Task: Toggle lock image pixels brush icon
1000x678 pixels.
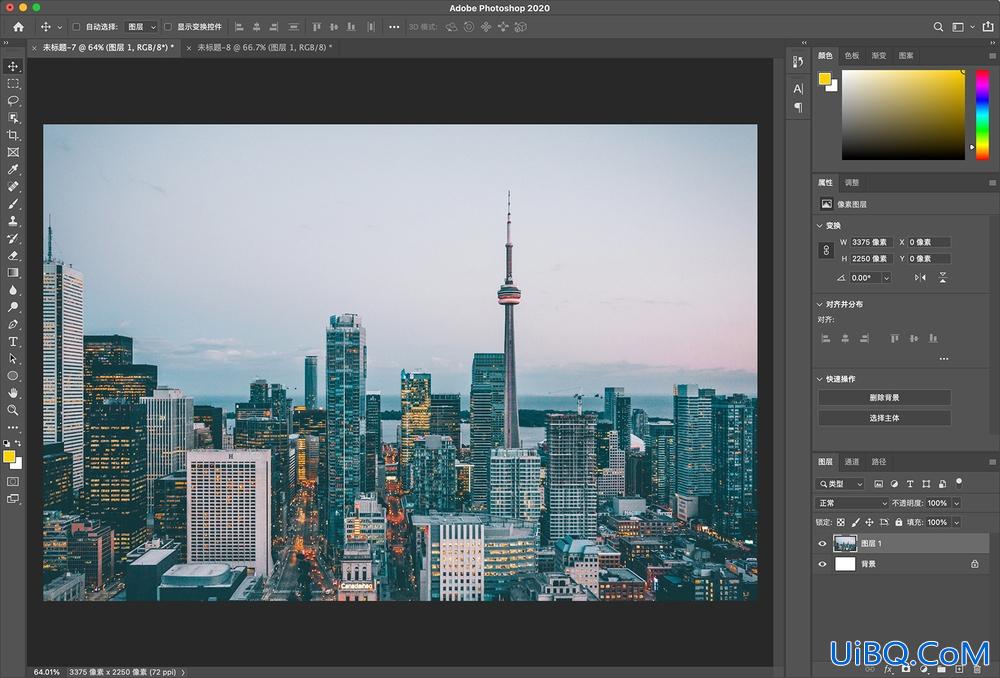Action: click(855, 522)
